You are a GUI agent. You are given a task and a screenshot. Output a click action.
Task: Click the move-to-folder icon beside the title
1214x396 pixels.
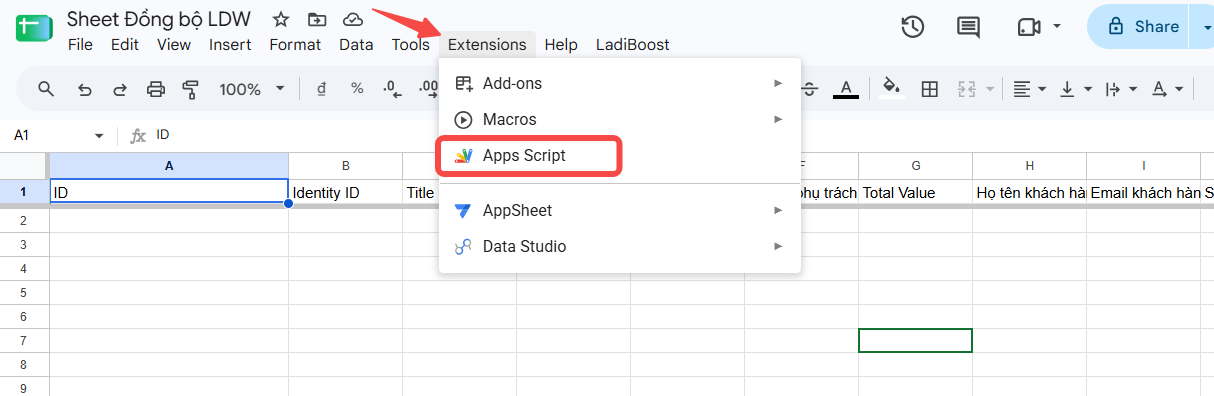click(x=317, y=19)
